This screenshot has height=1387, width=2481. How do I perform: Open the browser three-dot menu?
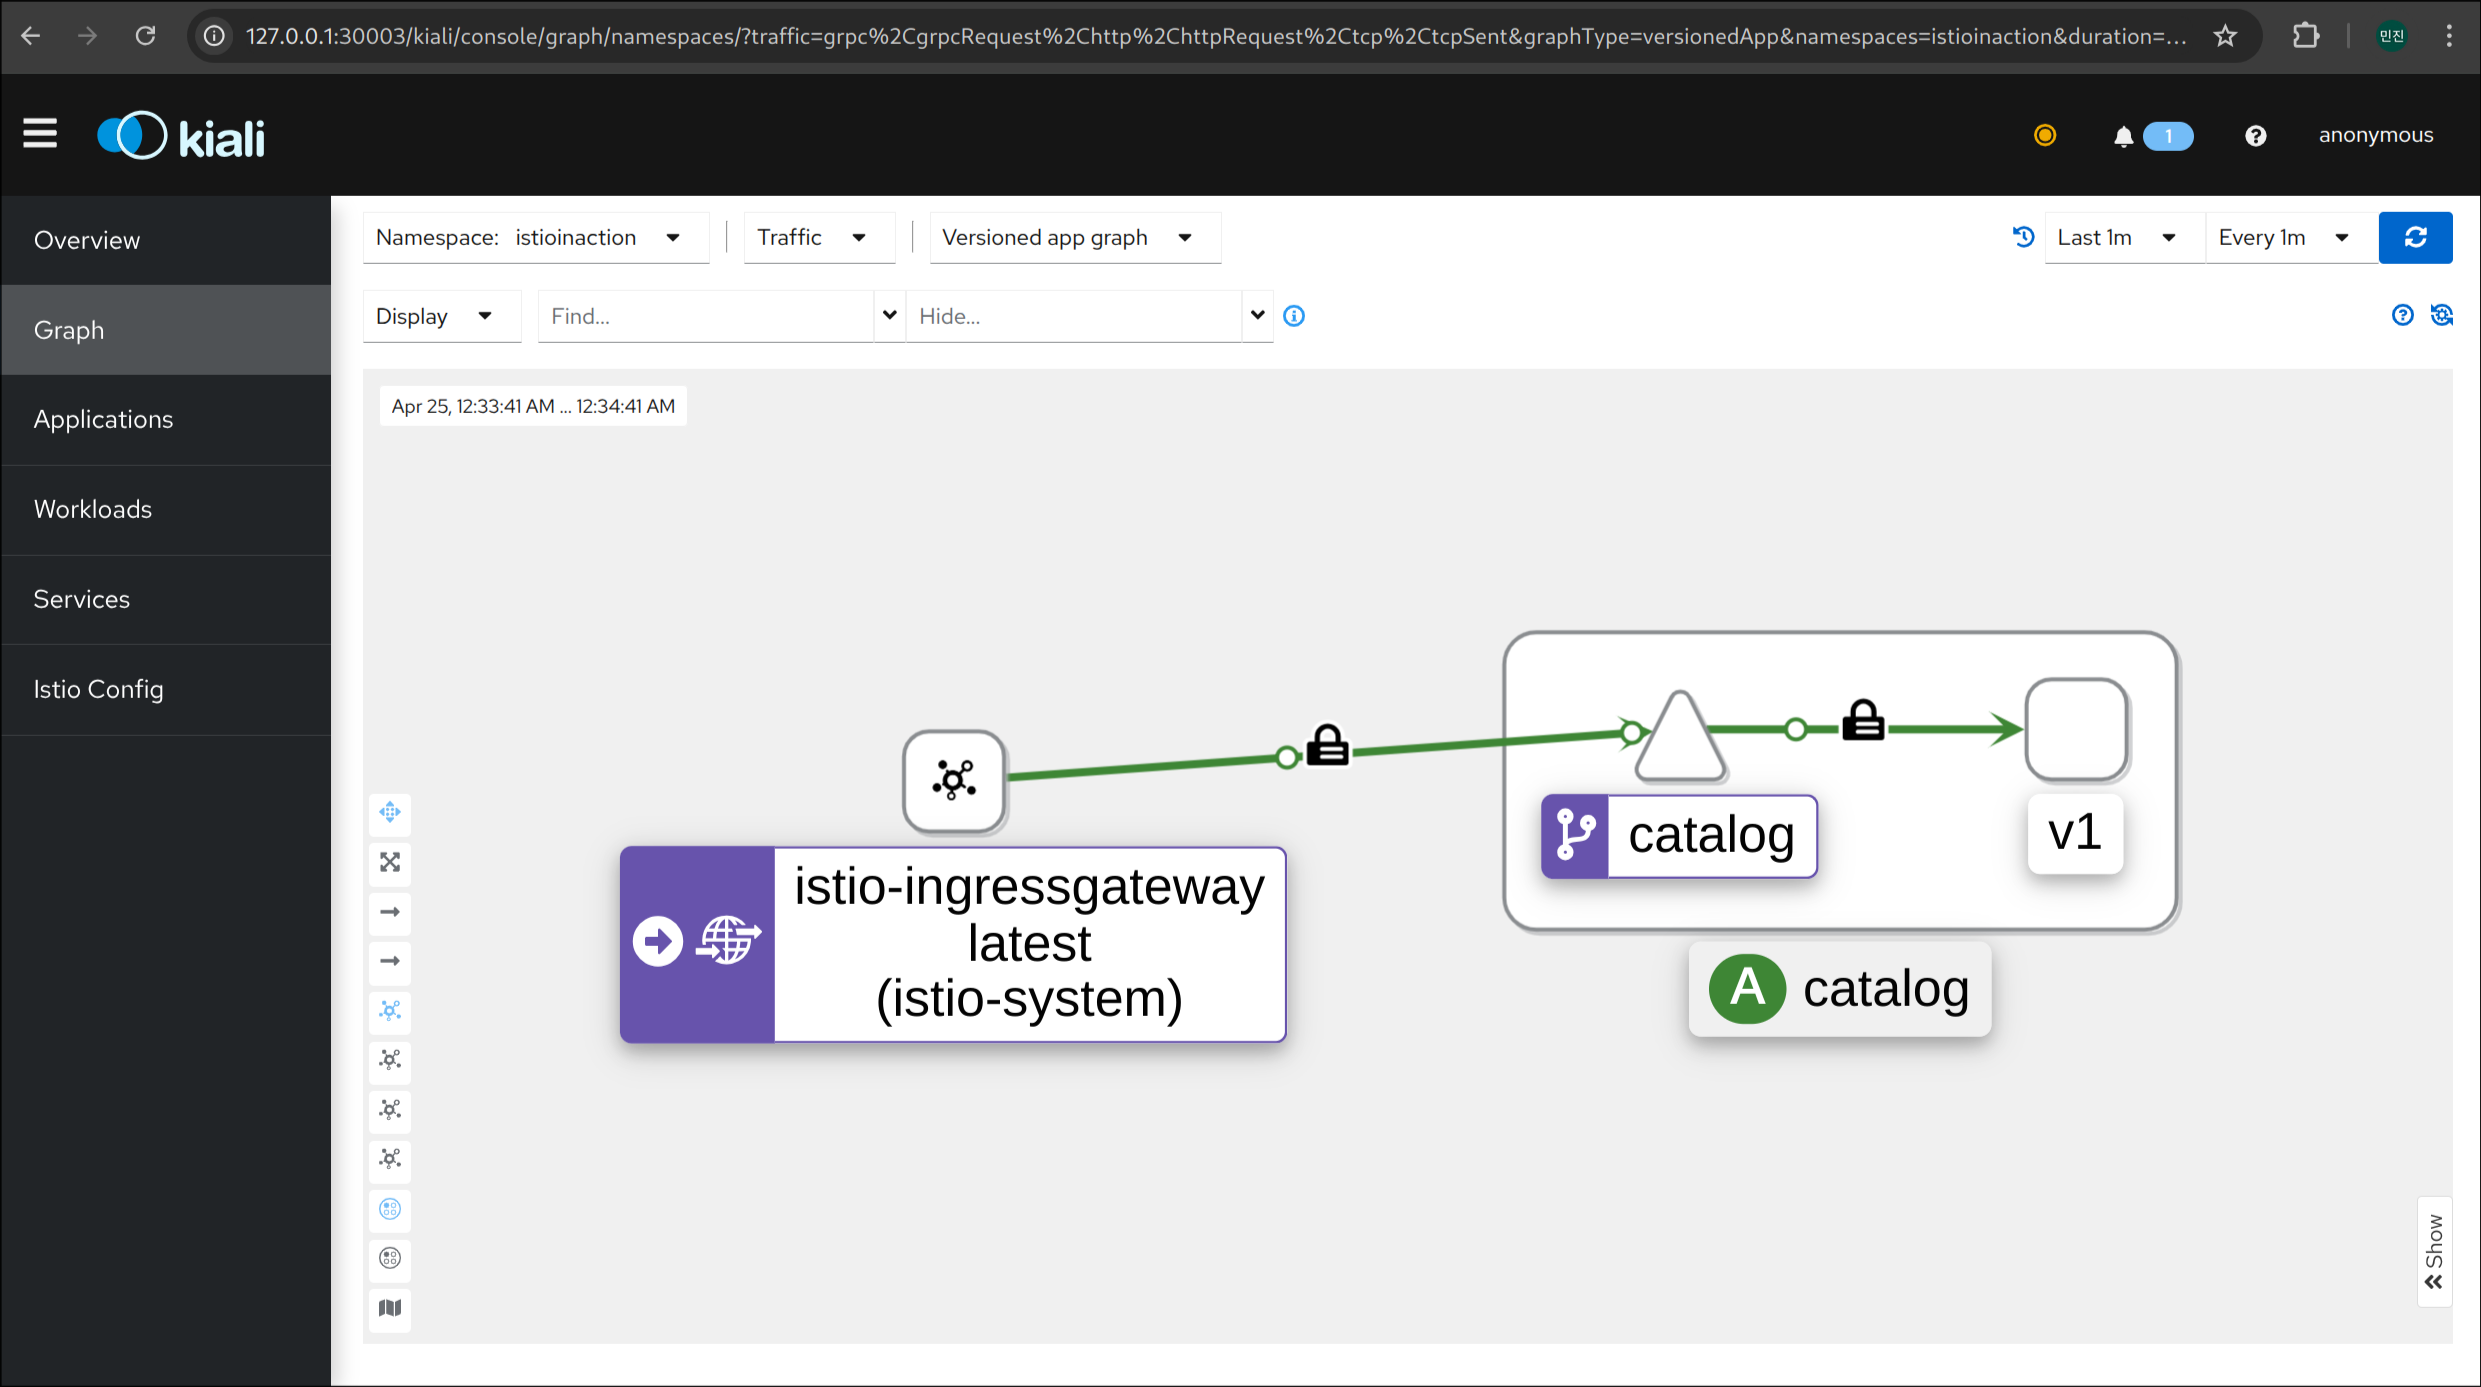[2449, 37]
